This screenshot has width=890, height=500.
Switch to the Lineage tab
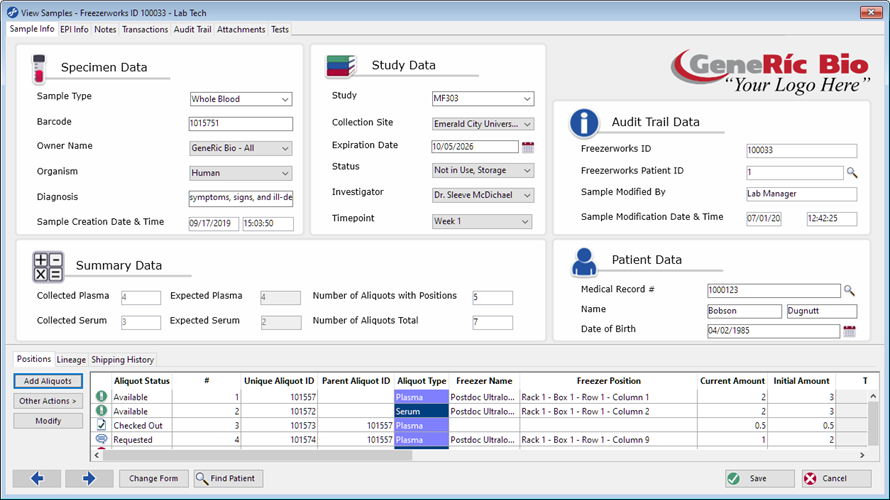[71, 360]
